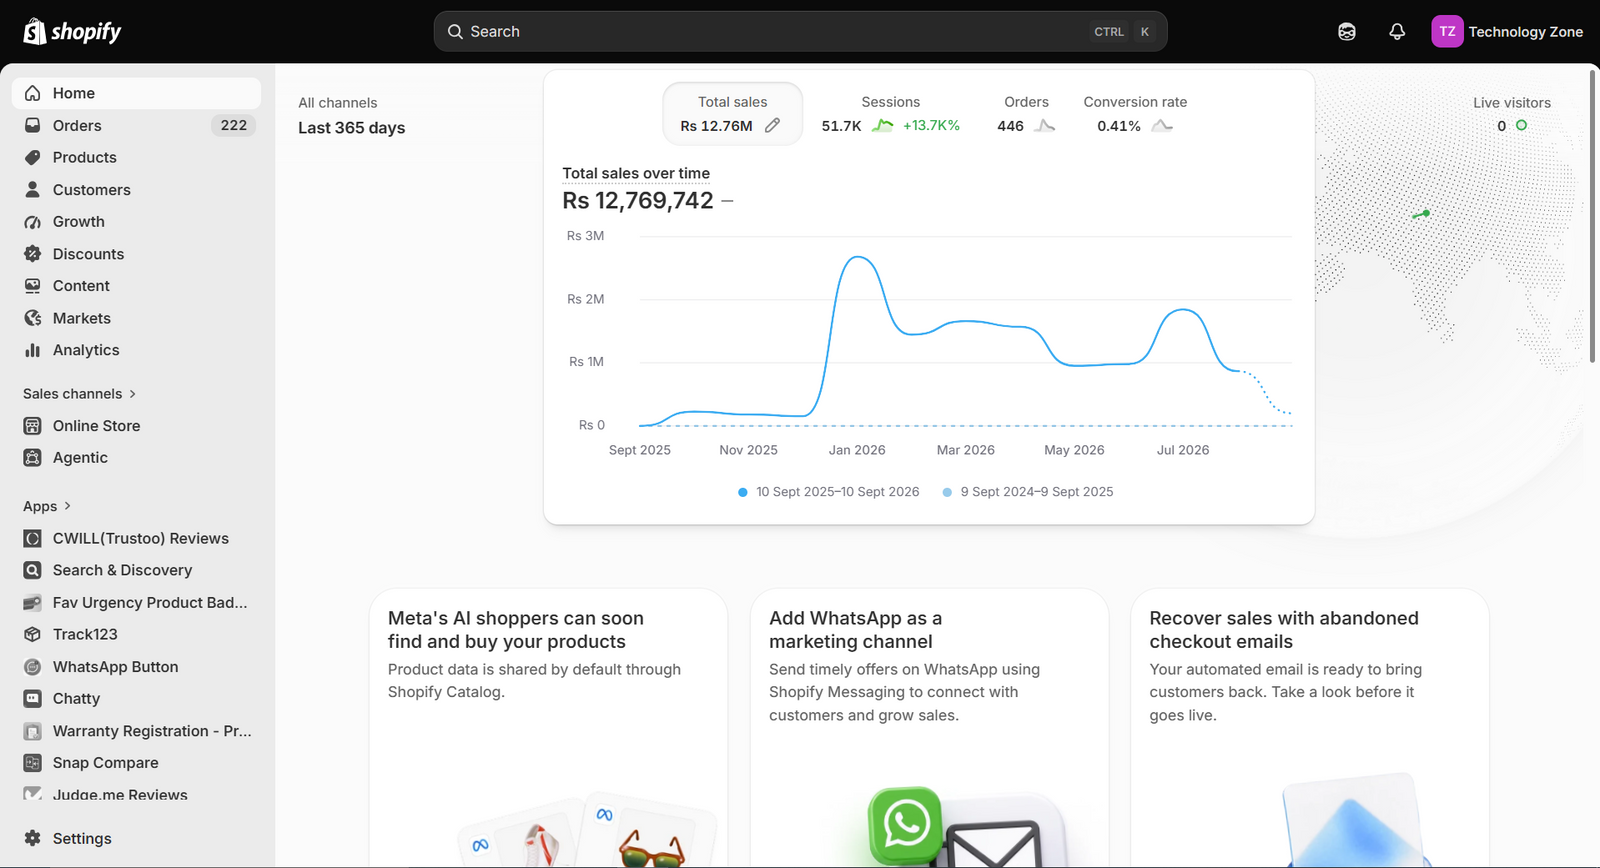The height and width of the screenshot is (868, 1600).
Task: Click the Growth gauge icon
Action: tap(33, 222)
